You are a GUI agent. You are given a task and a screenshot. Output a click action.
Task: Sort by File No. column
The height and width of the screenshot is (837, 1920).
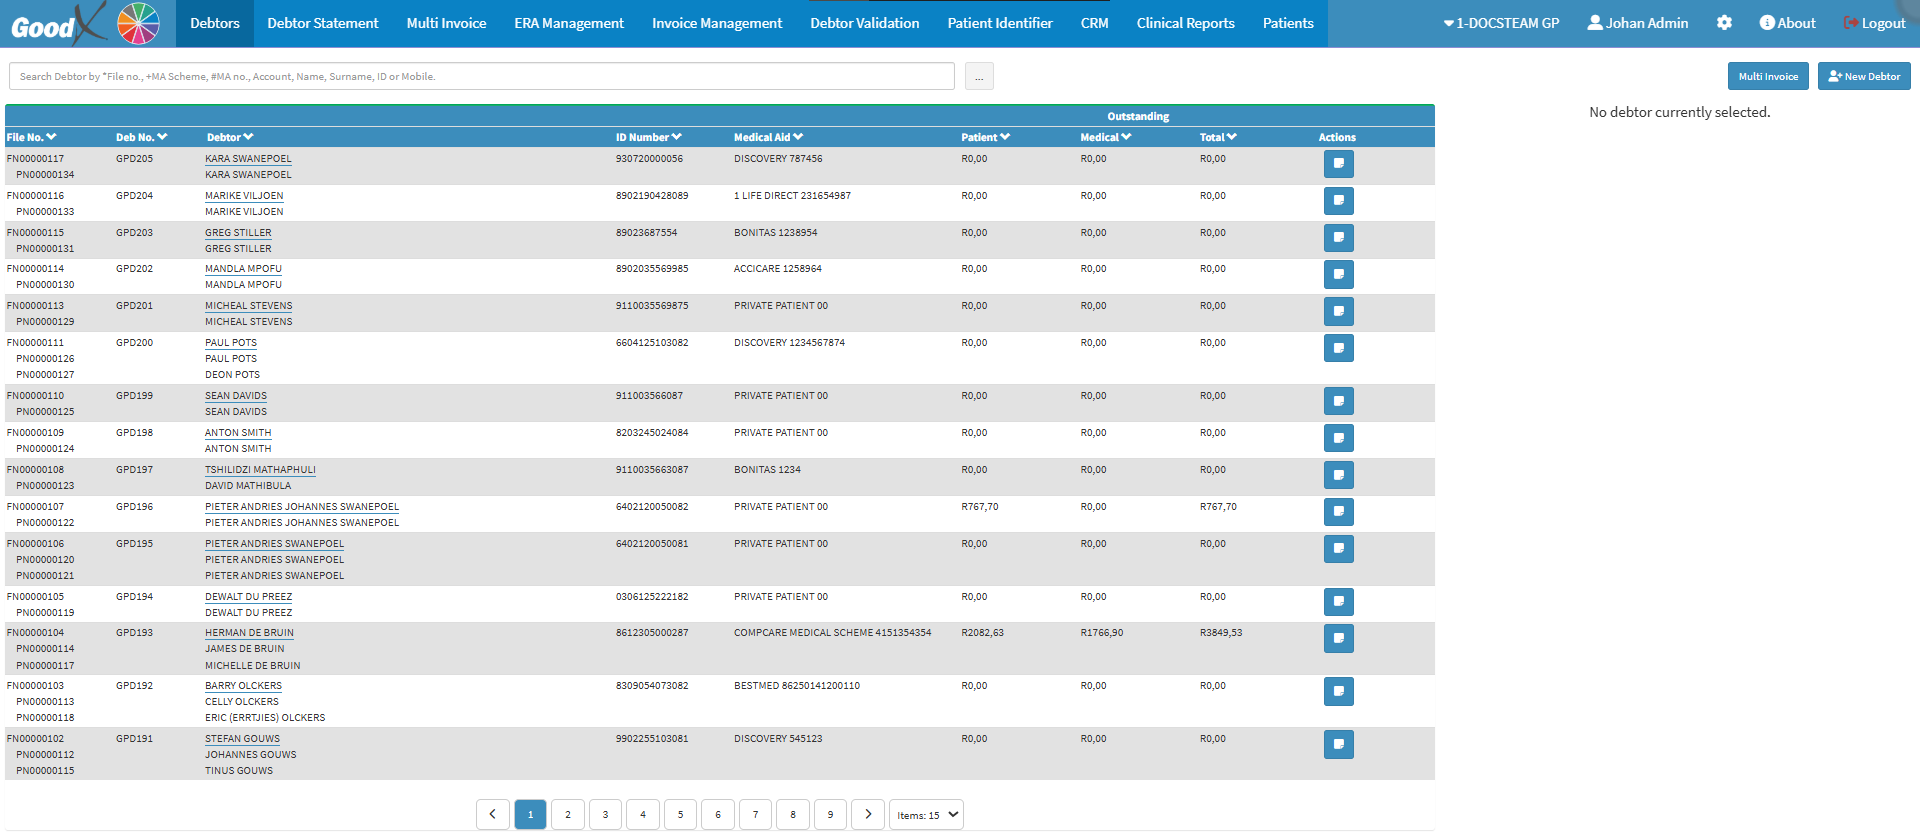(x=31, y=137)
